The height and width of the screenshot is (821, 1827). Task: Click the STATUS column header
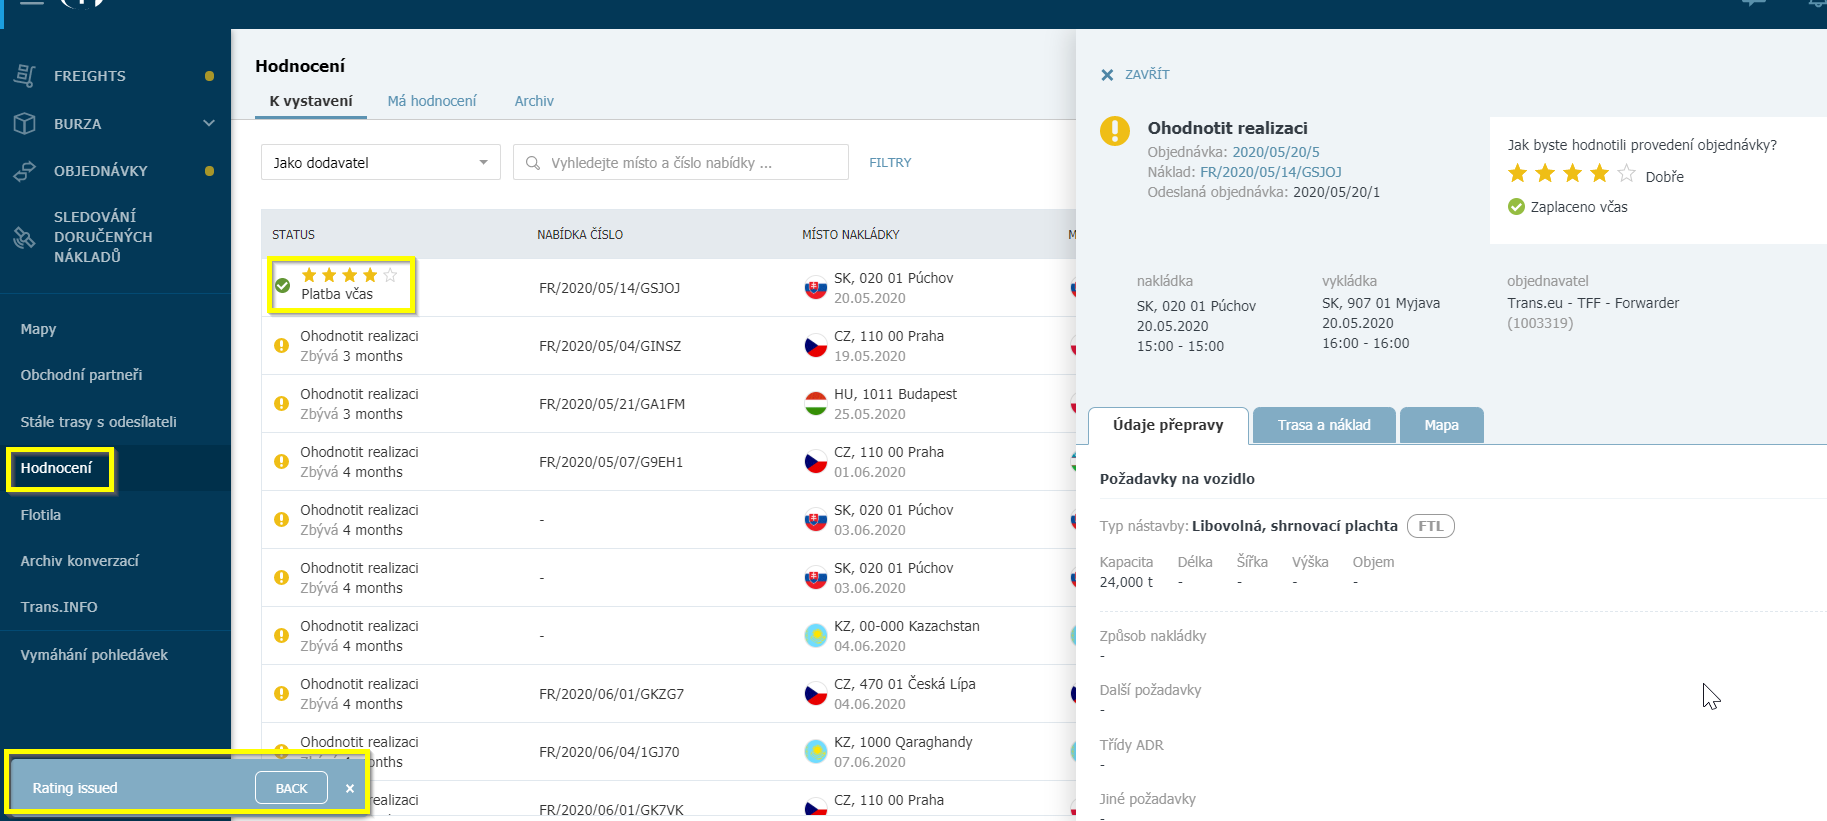pyautogui.click(x=293, y=235)
